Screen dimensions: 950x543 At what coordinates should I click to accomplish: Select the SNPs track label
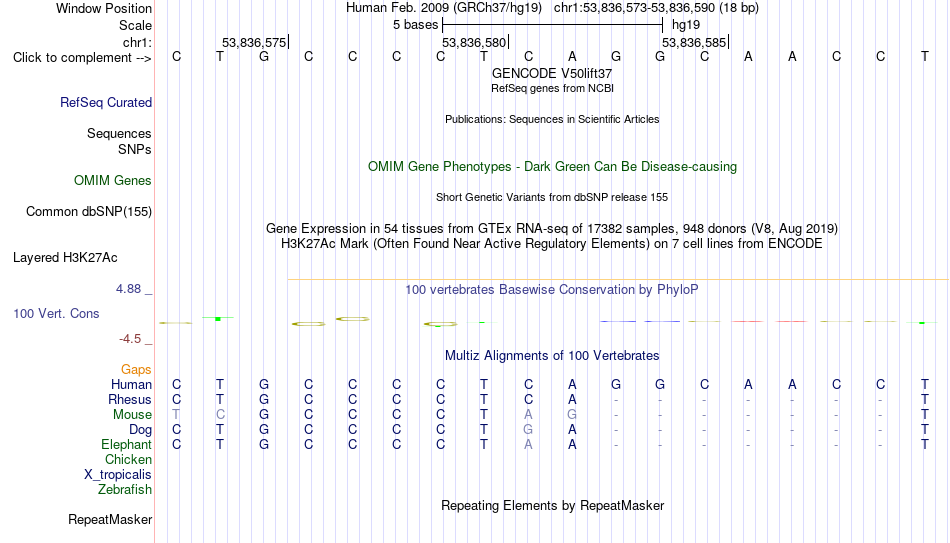(x=135, y=149)
